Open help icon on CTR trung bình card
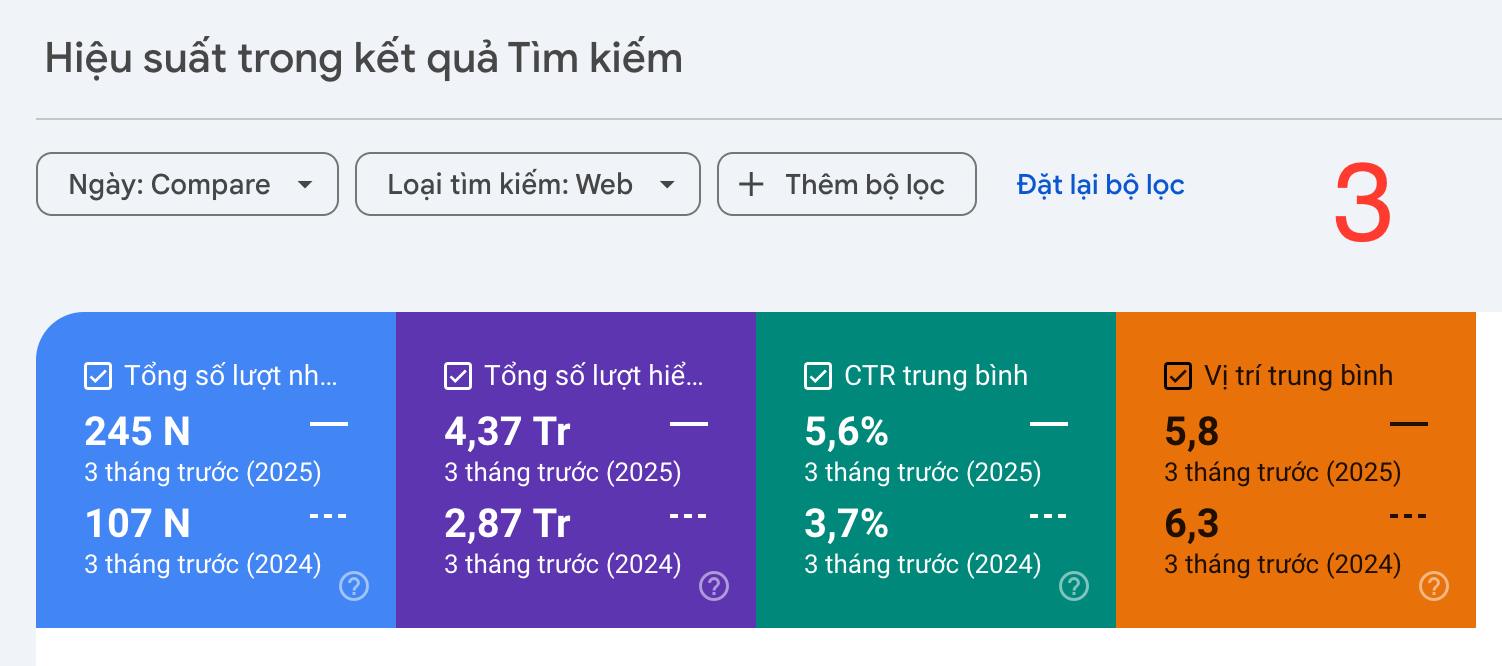 pyautogui.click(x=1074, y=586)
